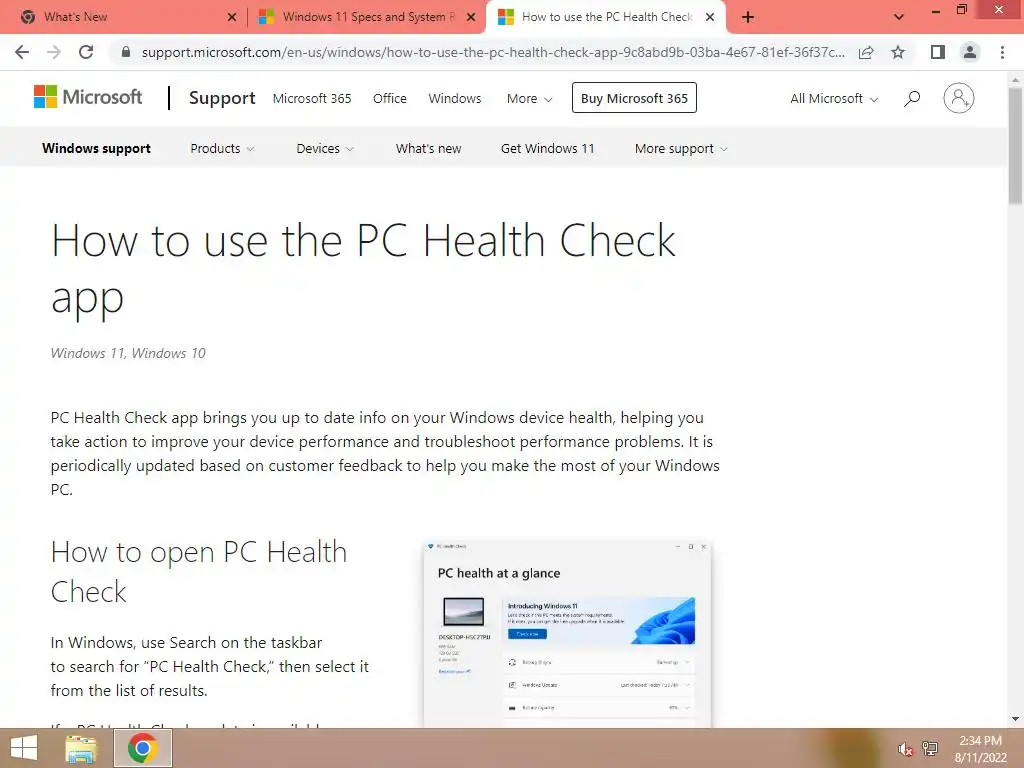Image resolution: width=1024 pixels, height=768 pixels.
Task: Select the How to use PC Health Check tab
Action: [605, 17]
